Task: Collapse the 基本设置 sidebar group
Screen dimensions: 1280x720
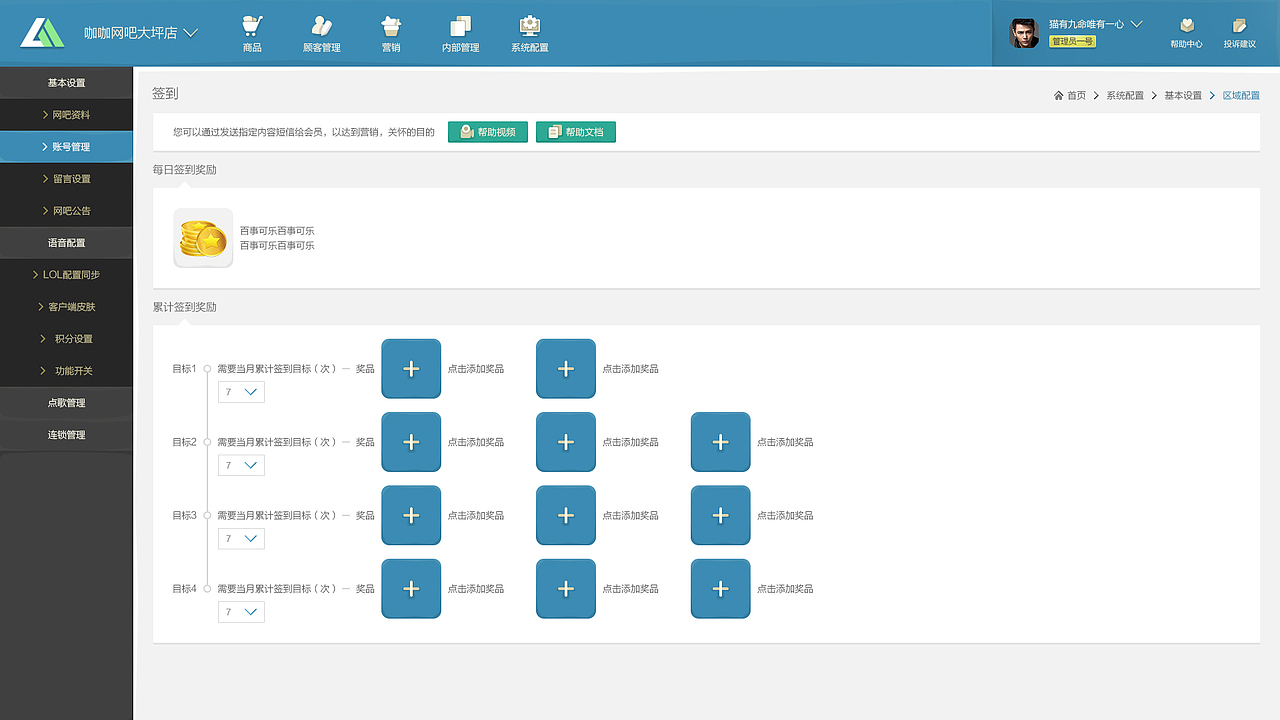Action: click(x=66, y=83)
